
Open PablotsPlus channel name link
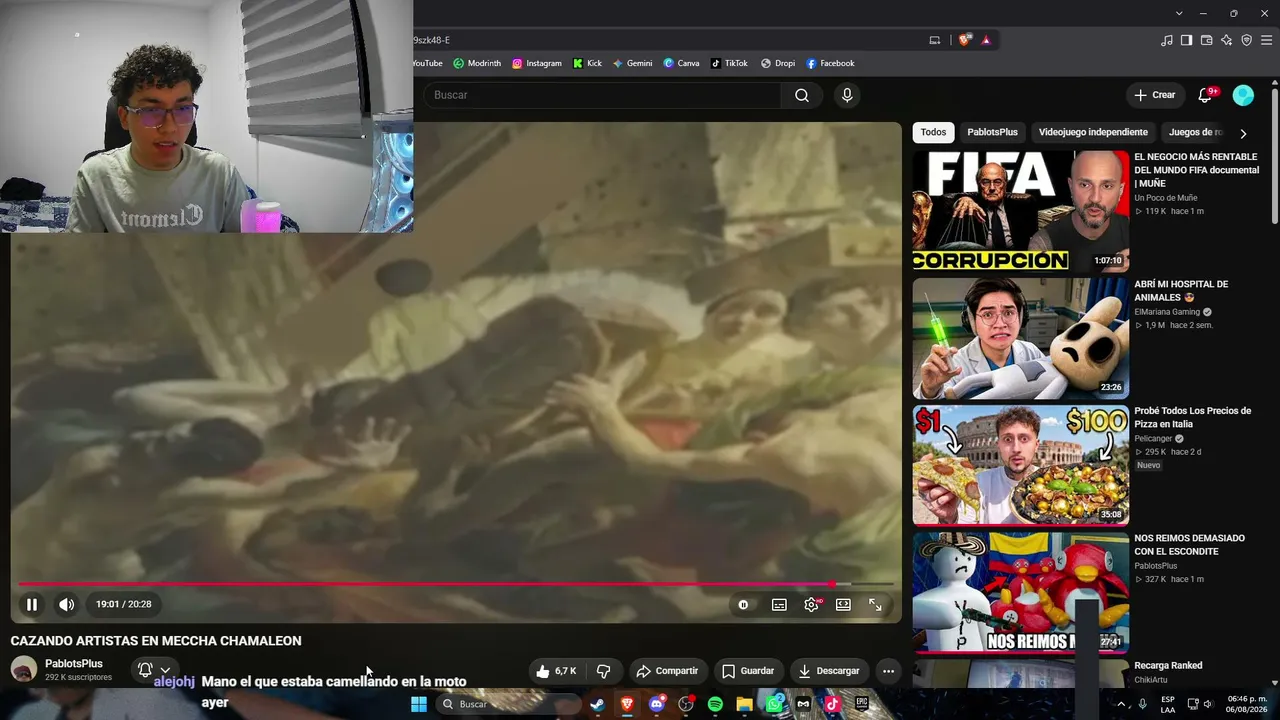click(x=74, y=664)
